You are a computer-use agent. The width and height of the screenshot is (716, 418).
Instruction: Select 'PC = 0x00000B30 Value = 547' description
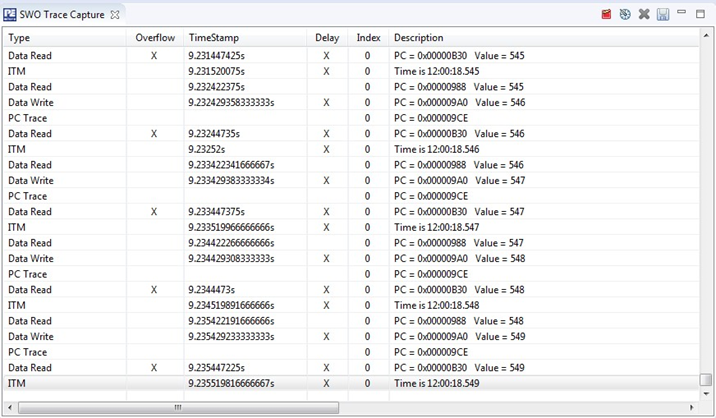click(x=459, y=212)
